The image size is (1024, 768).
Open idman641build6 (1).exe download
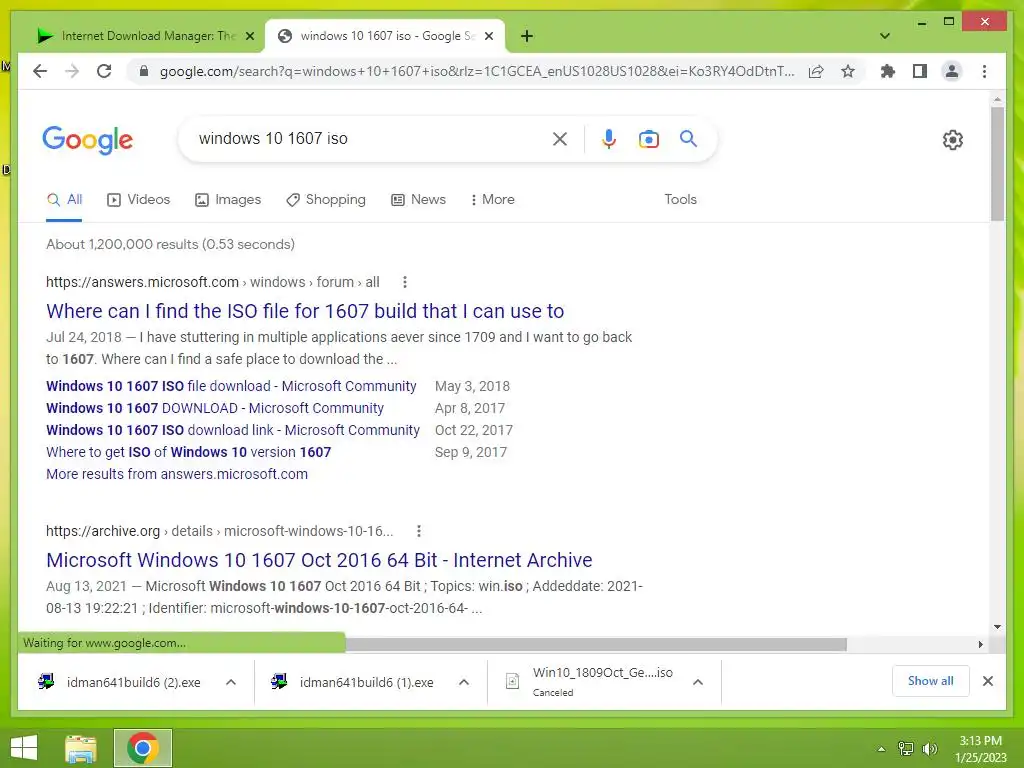pos(355,682)
